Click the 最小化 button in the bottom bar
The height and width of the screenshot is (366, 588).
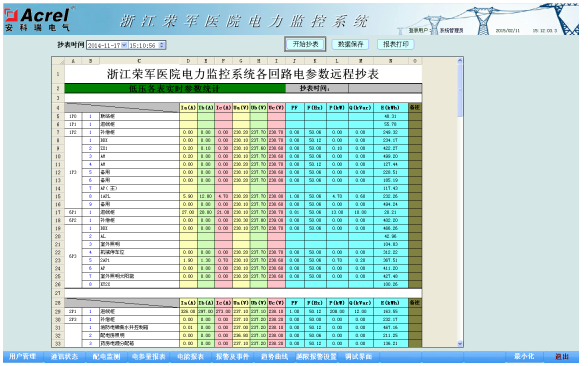(x=524, y=357)
